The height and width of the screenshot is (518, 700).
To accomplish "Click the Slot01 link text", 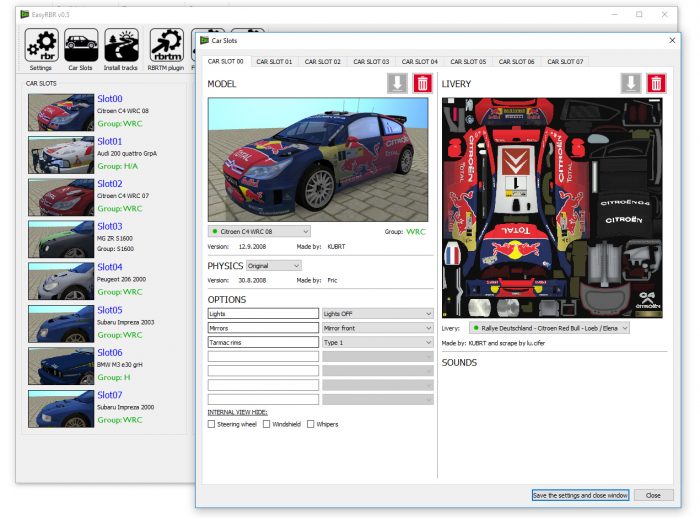I will [110, 141].
